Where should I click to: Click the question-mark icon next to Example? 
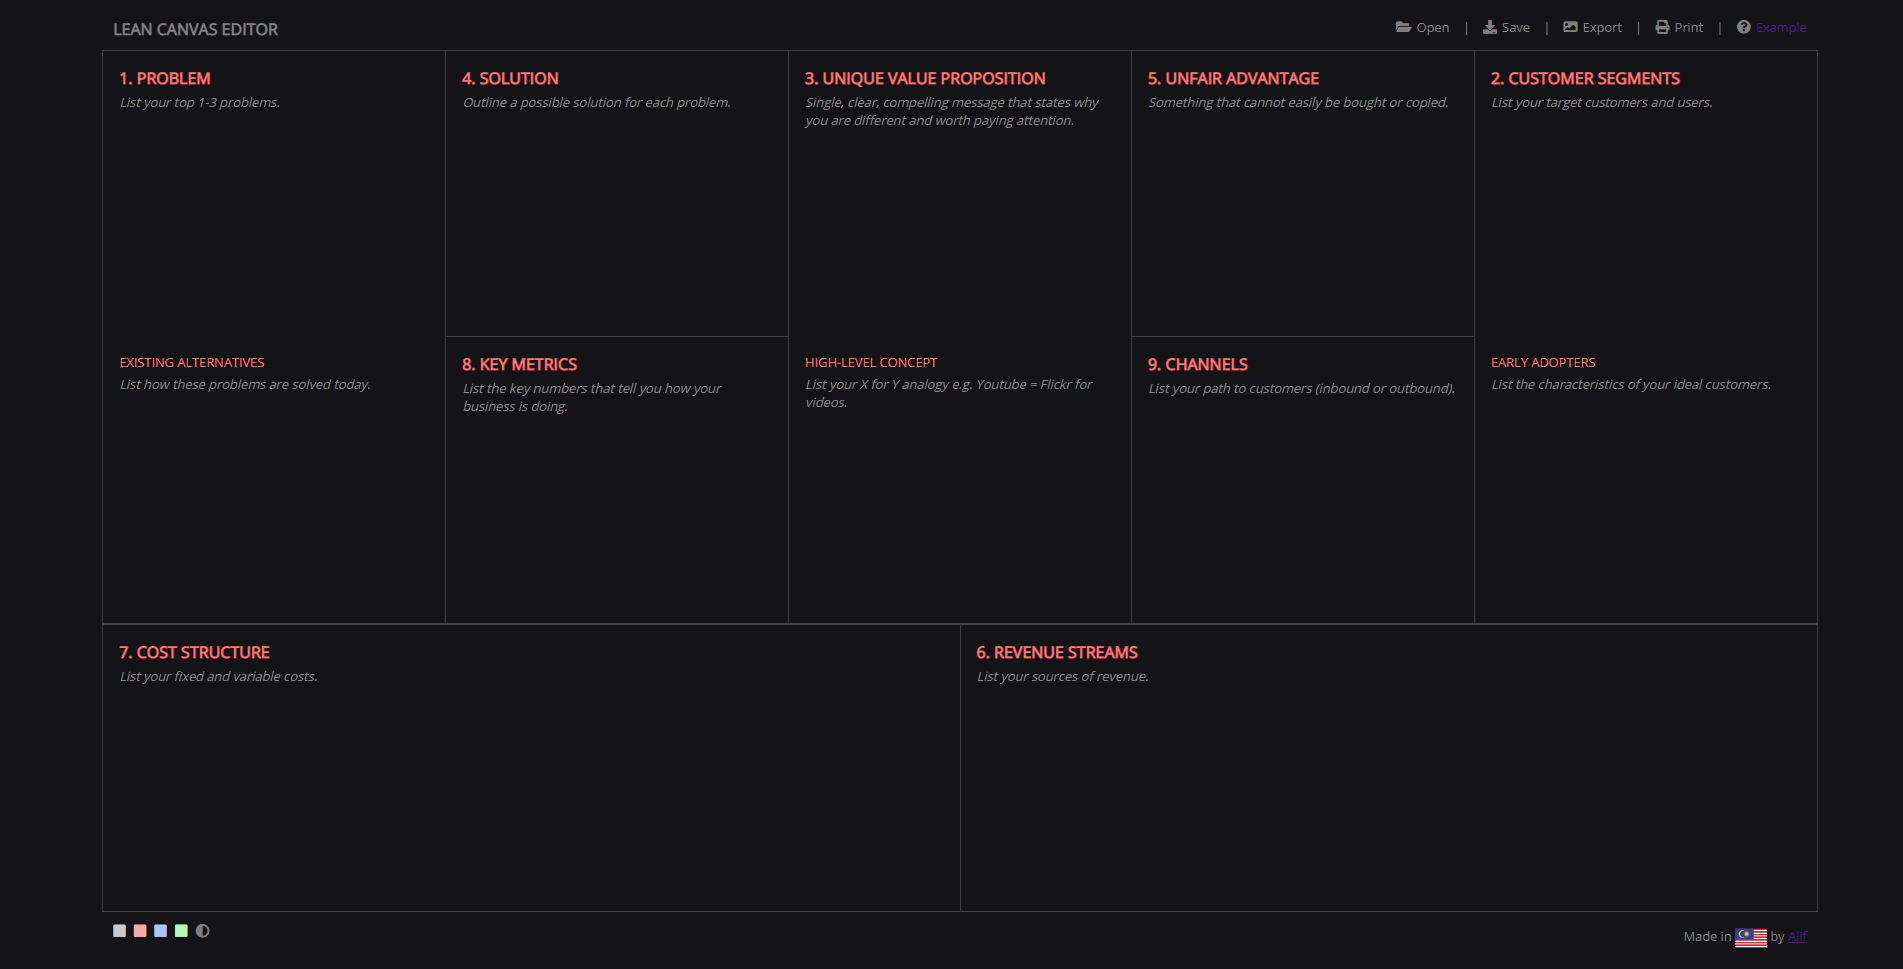1743,26
